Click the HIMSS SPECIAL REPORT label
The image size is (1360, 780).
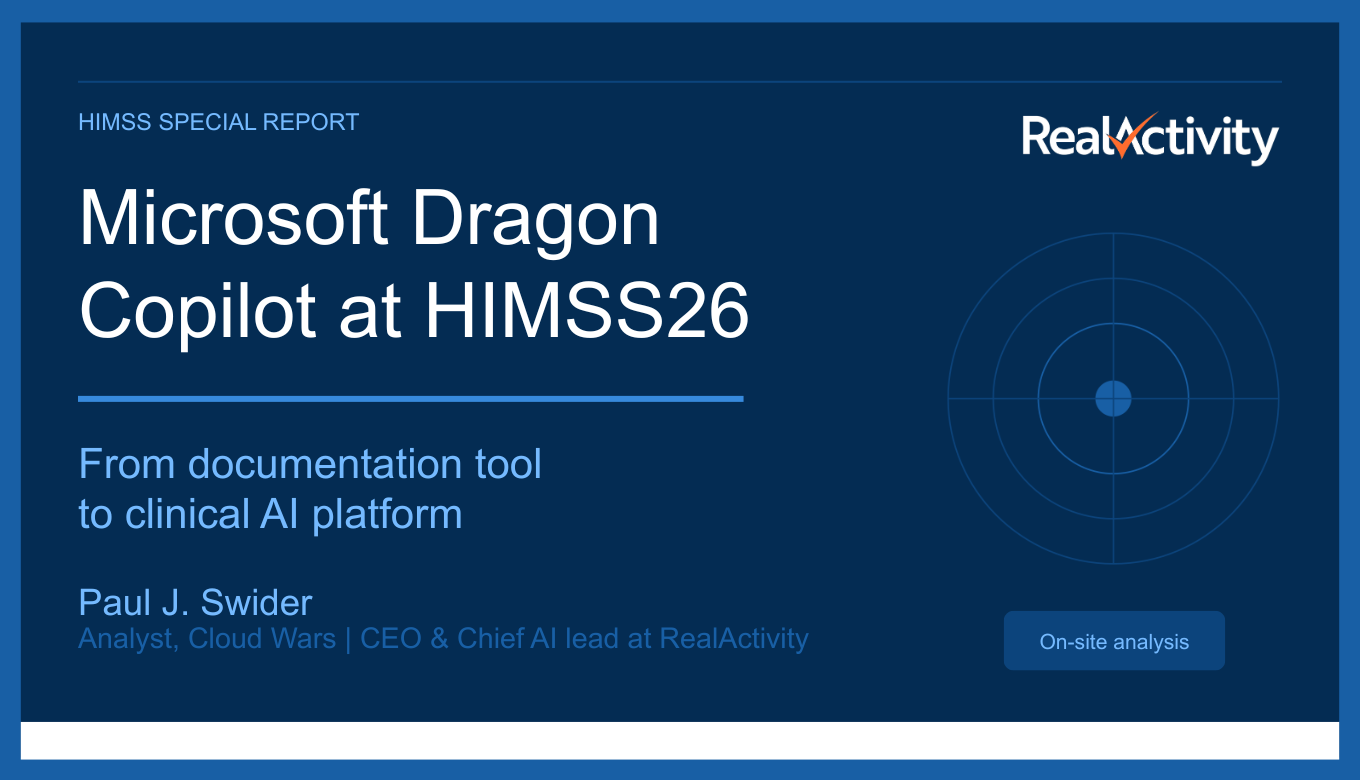(x=218, y=122)
